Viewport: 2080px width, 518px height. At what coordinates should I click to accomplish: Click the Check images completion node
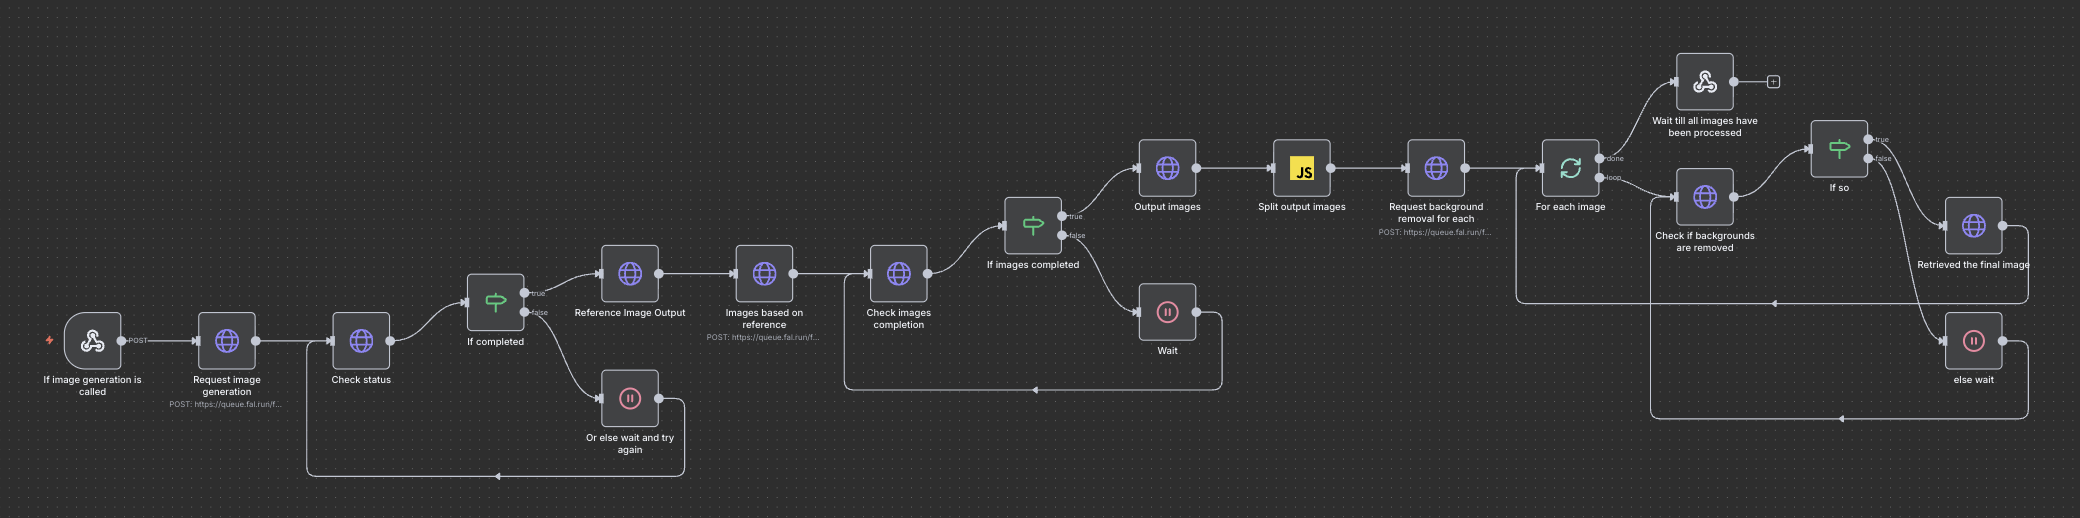click(x=899, y=274)
